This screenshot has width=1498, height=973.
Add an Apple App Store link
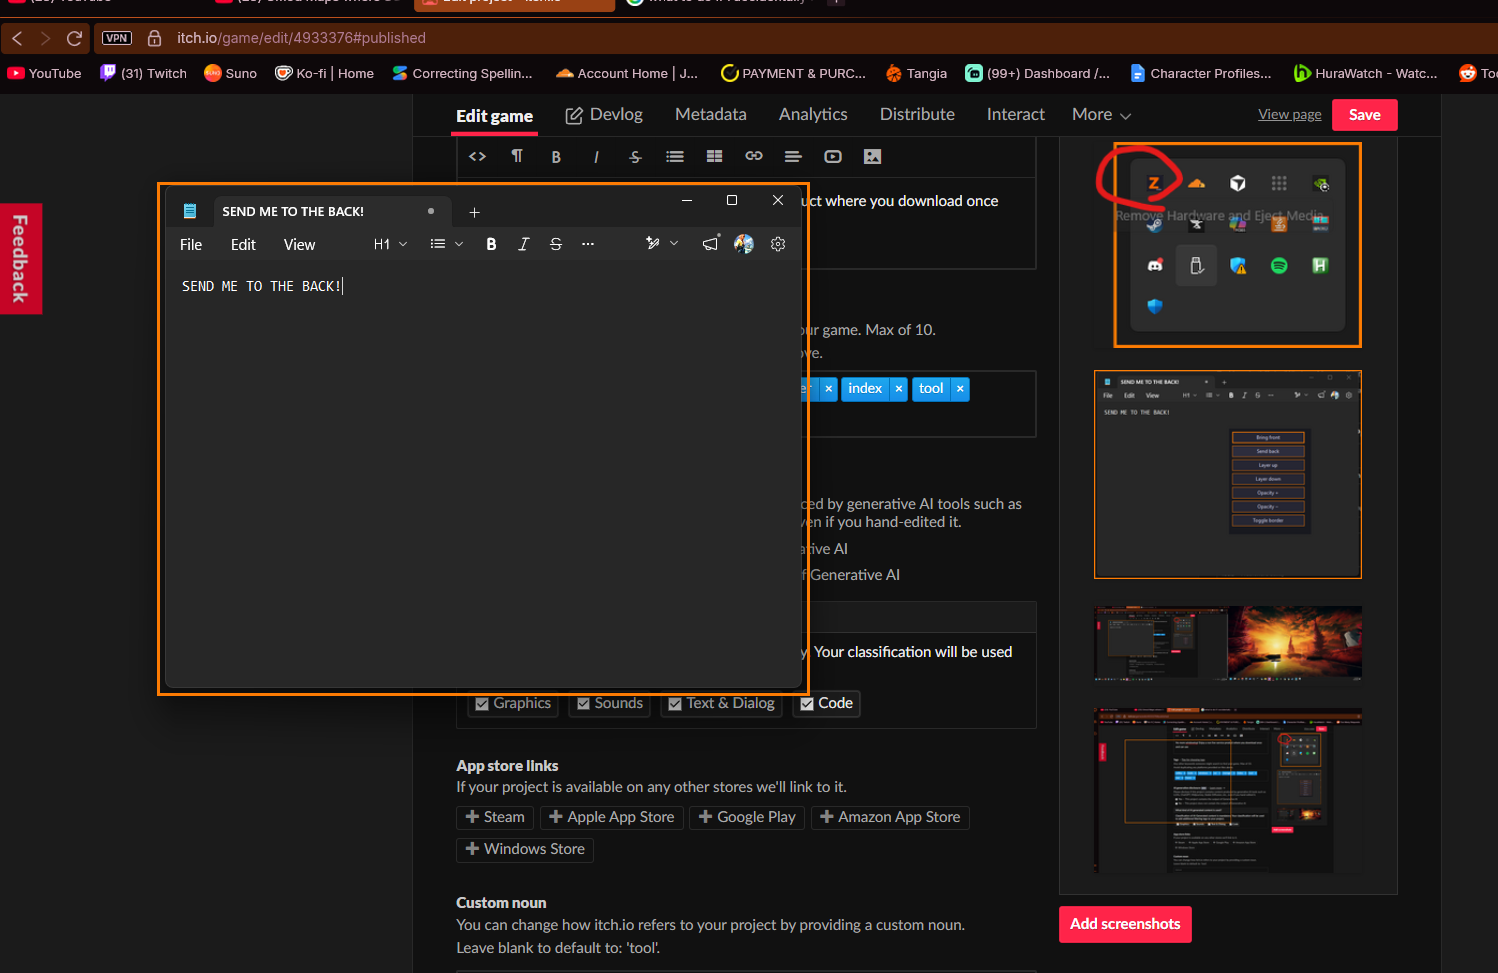pos(612,817)
